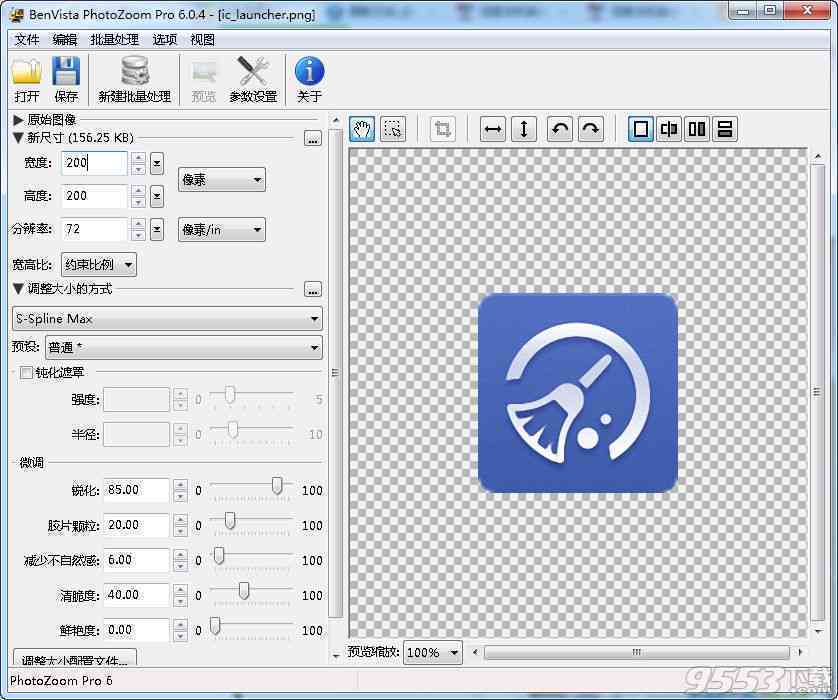Viewport: 838px width, 700px height.
Task: Rotate image clockwise
Action: tap(591, 129)
